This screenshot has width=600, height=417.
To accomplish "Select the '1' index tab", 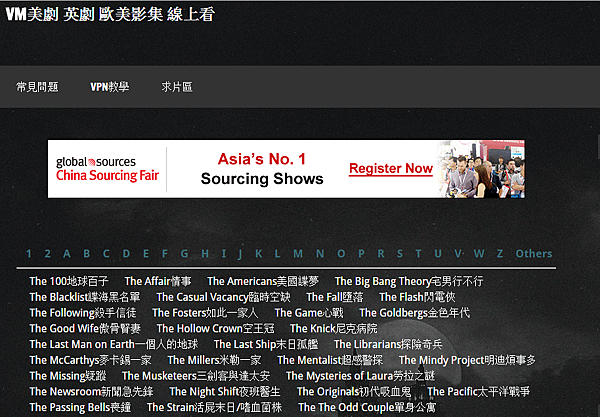I will click(x=29, y=254).
